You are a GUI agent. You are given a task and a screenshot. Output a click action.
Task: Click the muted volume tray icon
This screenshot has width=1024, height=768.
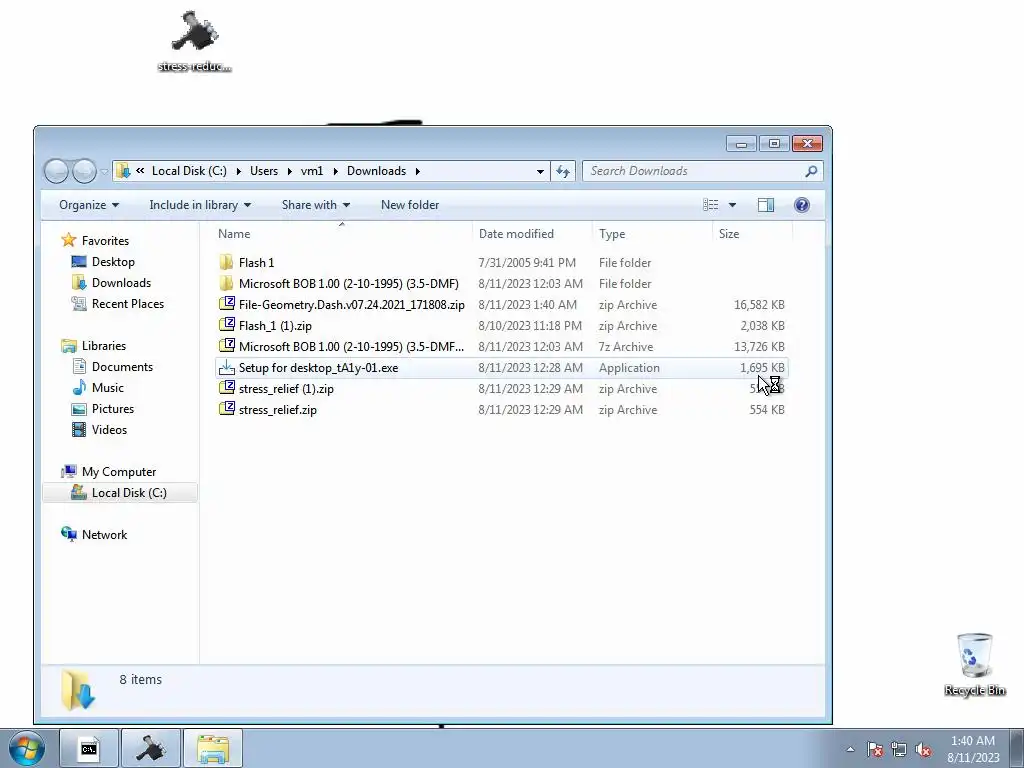tap(923, 750)
